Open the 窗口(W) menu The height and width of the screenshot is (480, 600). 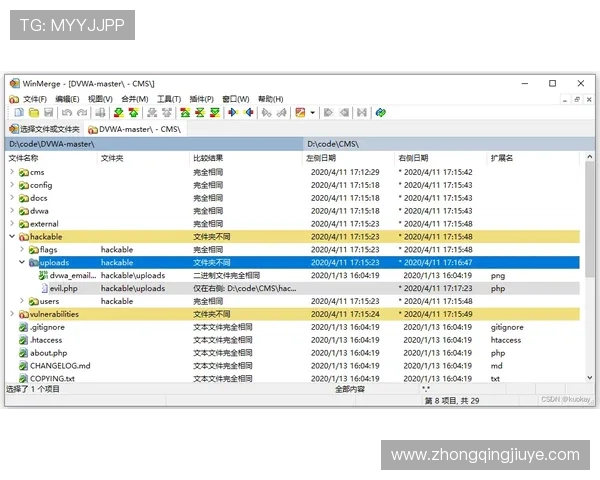click(236, 99)
